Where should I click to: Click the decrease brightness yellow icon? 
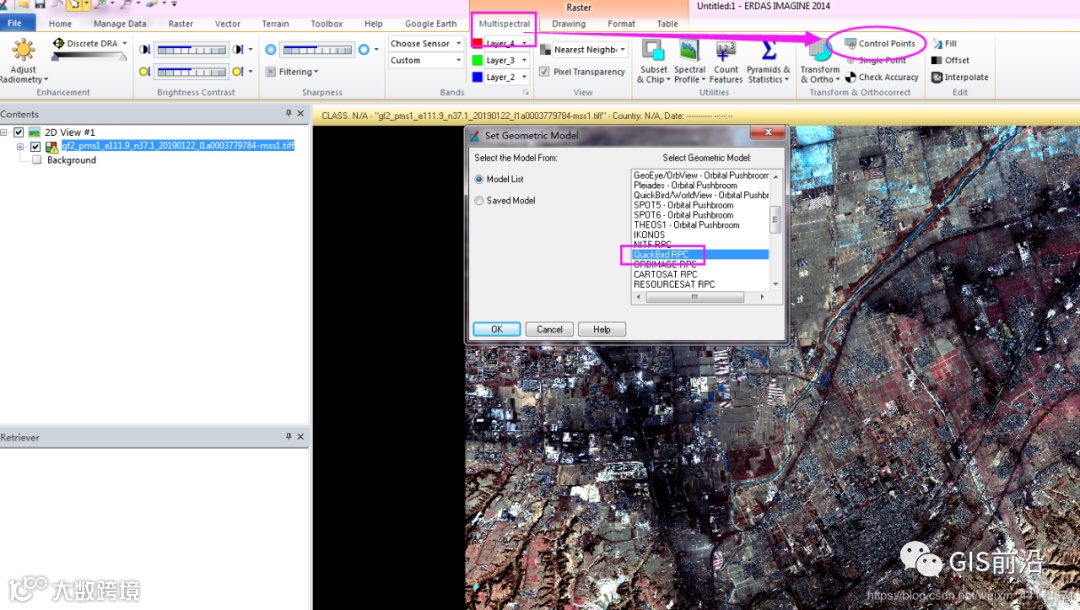point(145,72)
